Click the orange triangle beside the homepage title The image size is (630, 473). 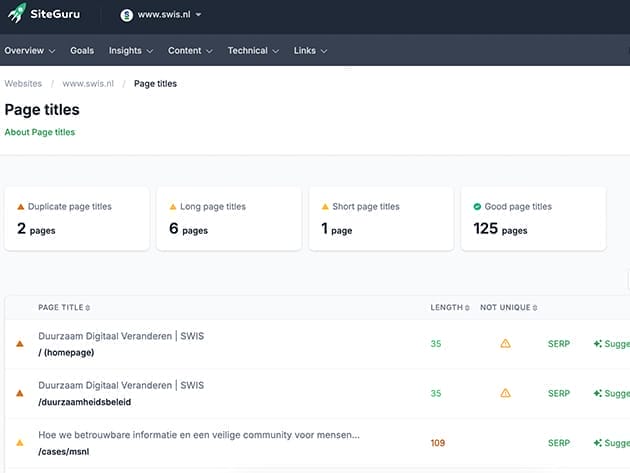click(19, 344)
